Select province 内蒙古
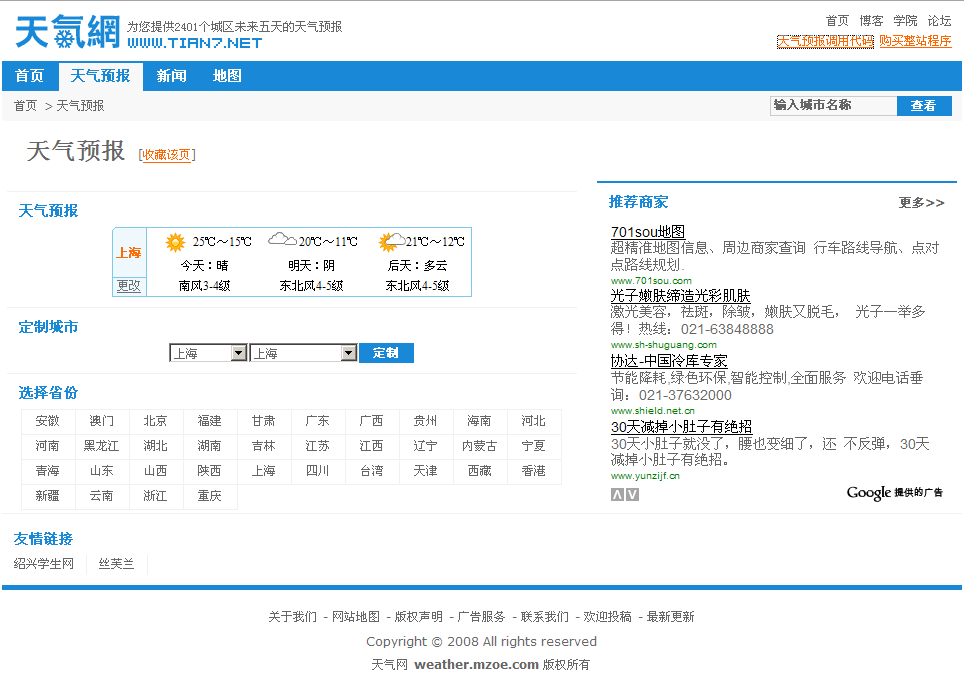964x682 pixels. tap(480, 446)
